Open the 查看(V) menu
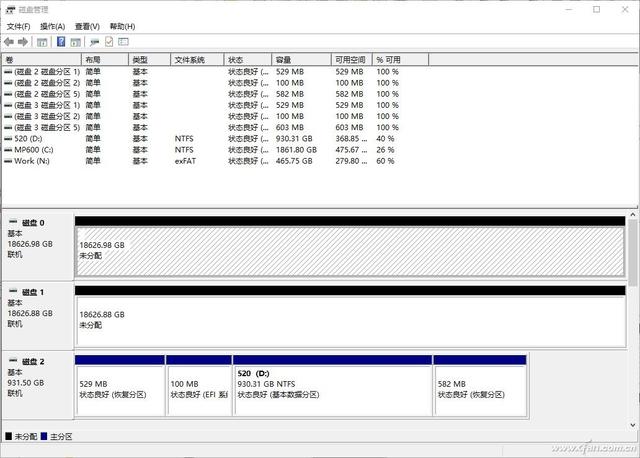The image size is (640, 458). pos(87,27)
